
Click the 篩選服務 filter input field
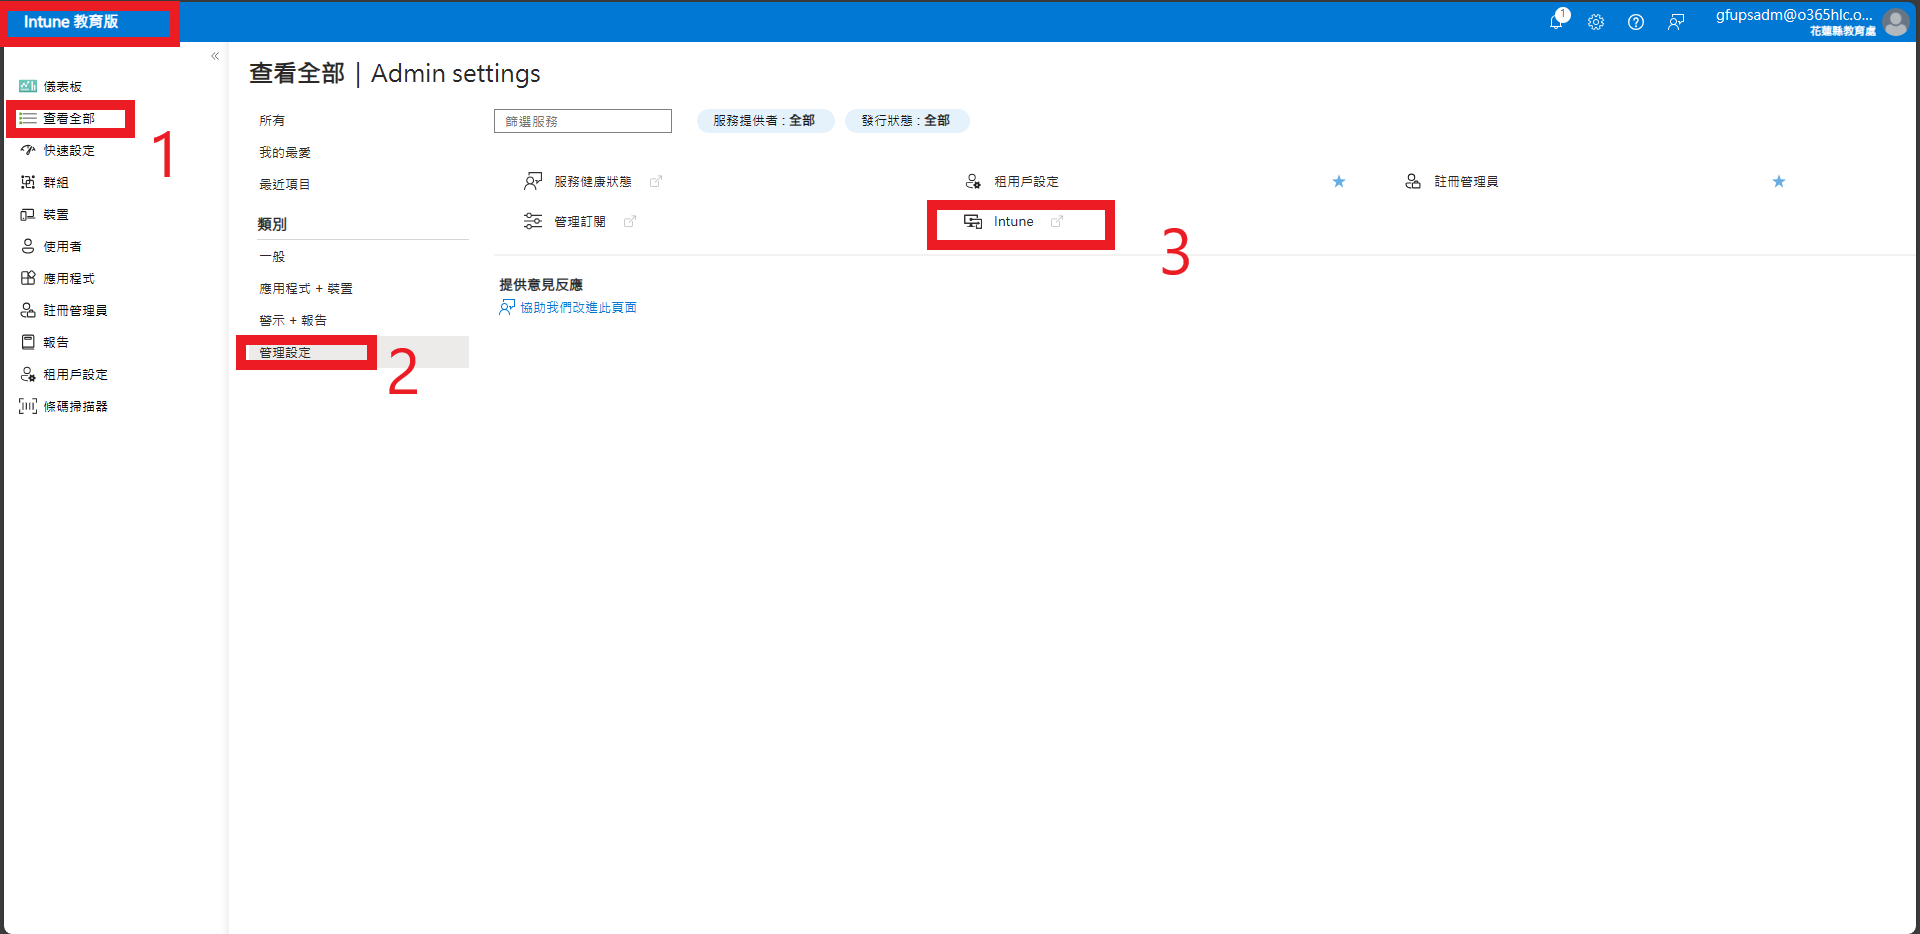click(582, 121)
